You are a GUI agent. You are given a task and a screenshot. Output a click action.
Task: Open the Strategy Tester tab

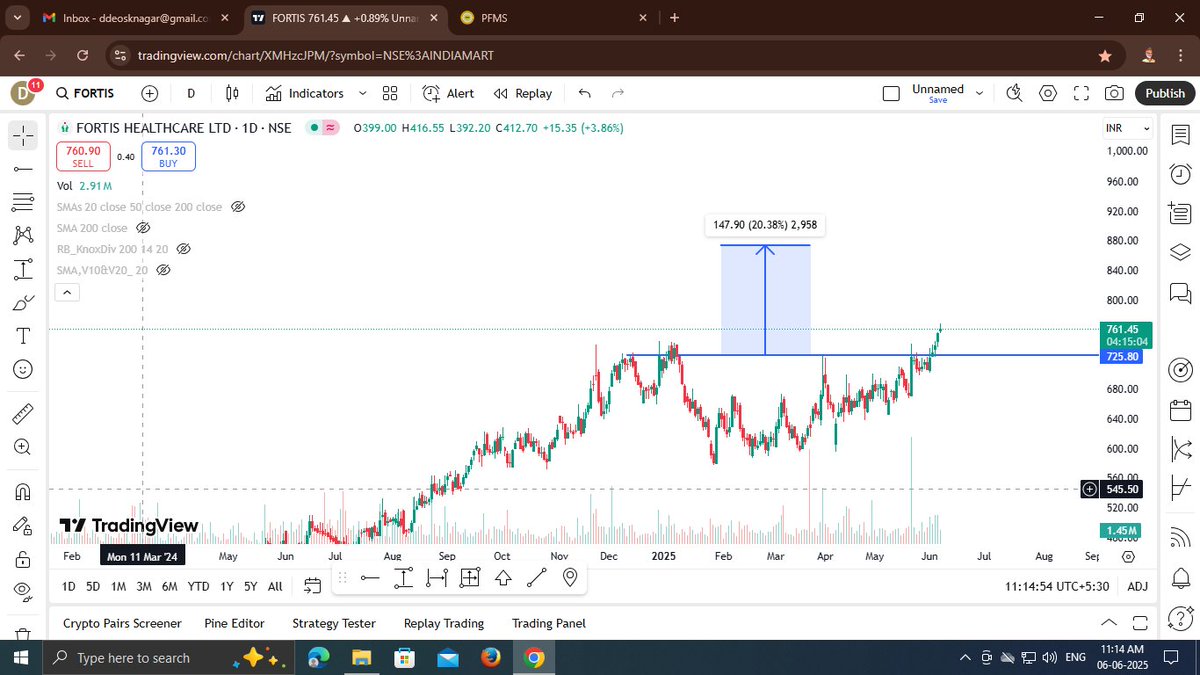[x=334, y=623]
